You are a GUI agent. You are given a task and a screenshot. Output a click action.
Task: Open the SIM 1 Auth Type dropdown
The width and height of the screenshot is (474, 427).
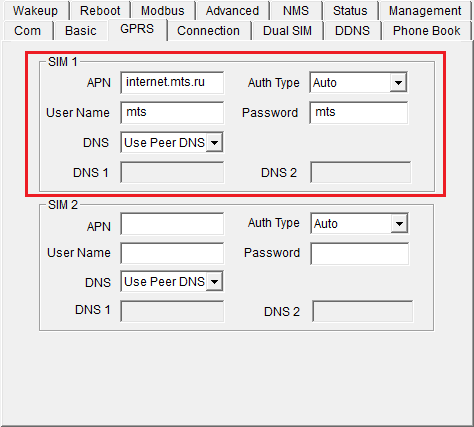pyautogui.click(x=358, y=82)
